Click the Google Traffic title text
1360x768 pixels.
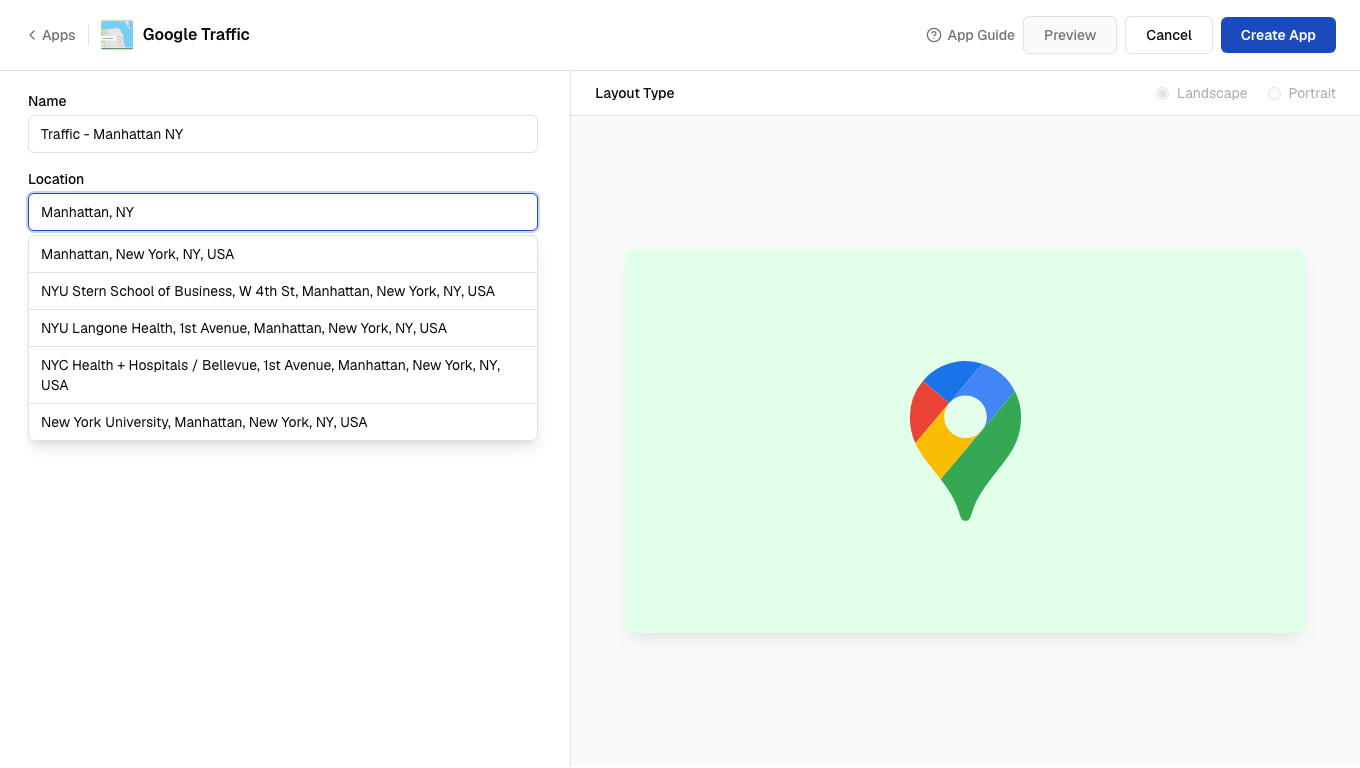point(196,34)
